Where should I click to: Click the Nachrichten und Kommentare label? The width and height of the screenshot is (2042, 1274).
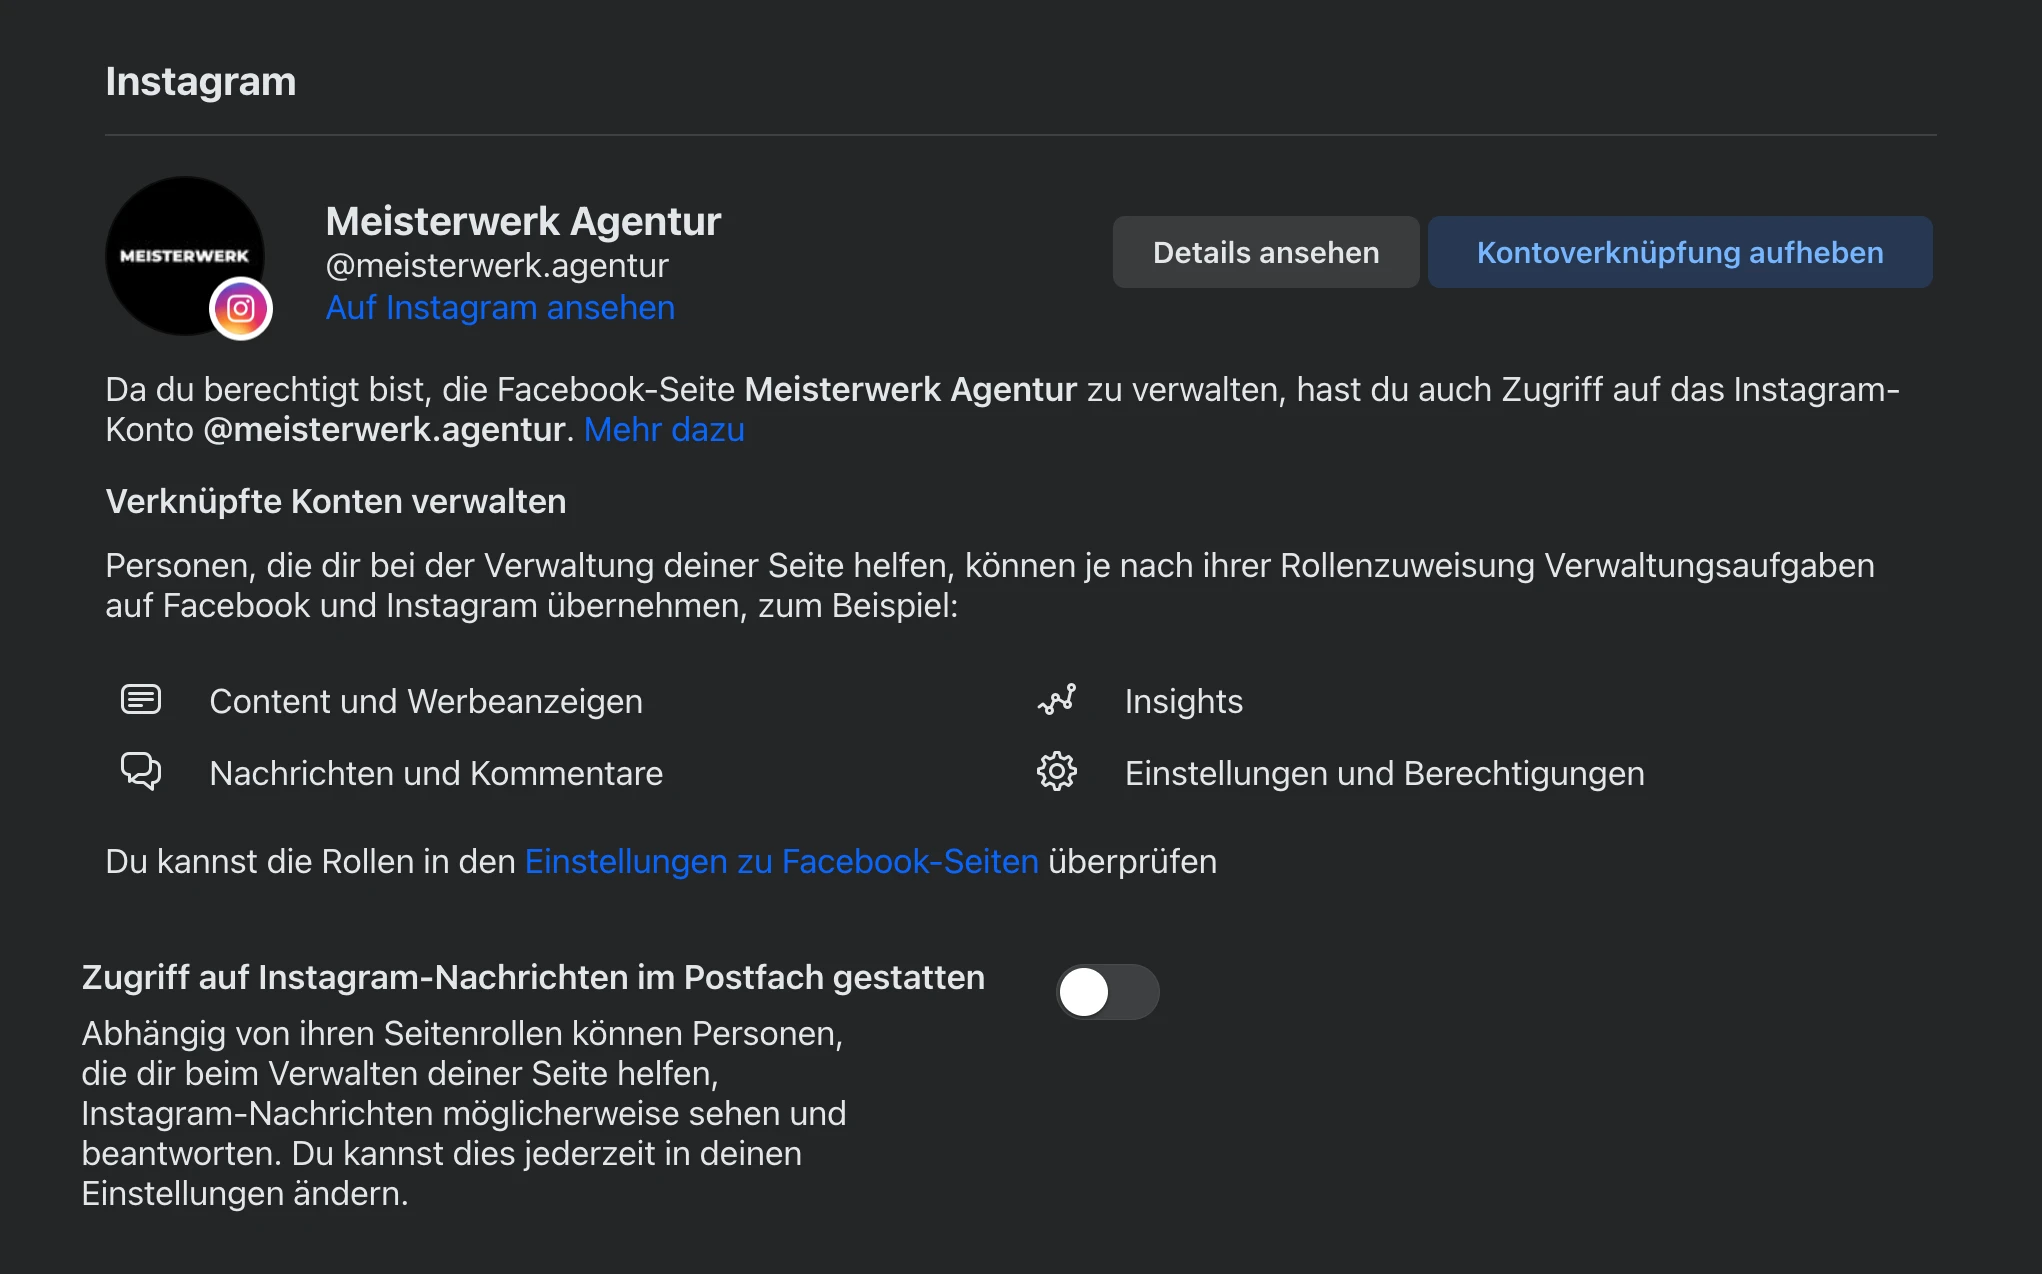tap(436, 774)
